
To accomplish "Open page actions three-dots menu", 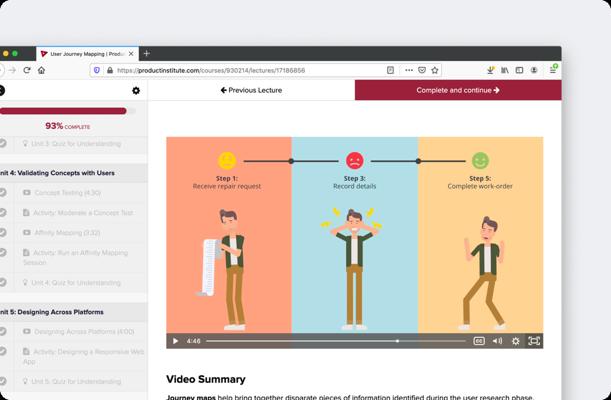I will pyautogui.click(x=409, y=70).
